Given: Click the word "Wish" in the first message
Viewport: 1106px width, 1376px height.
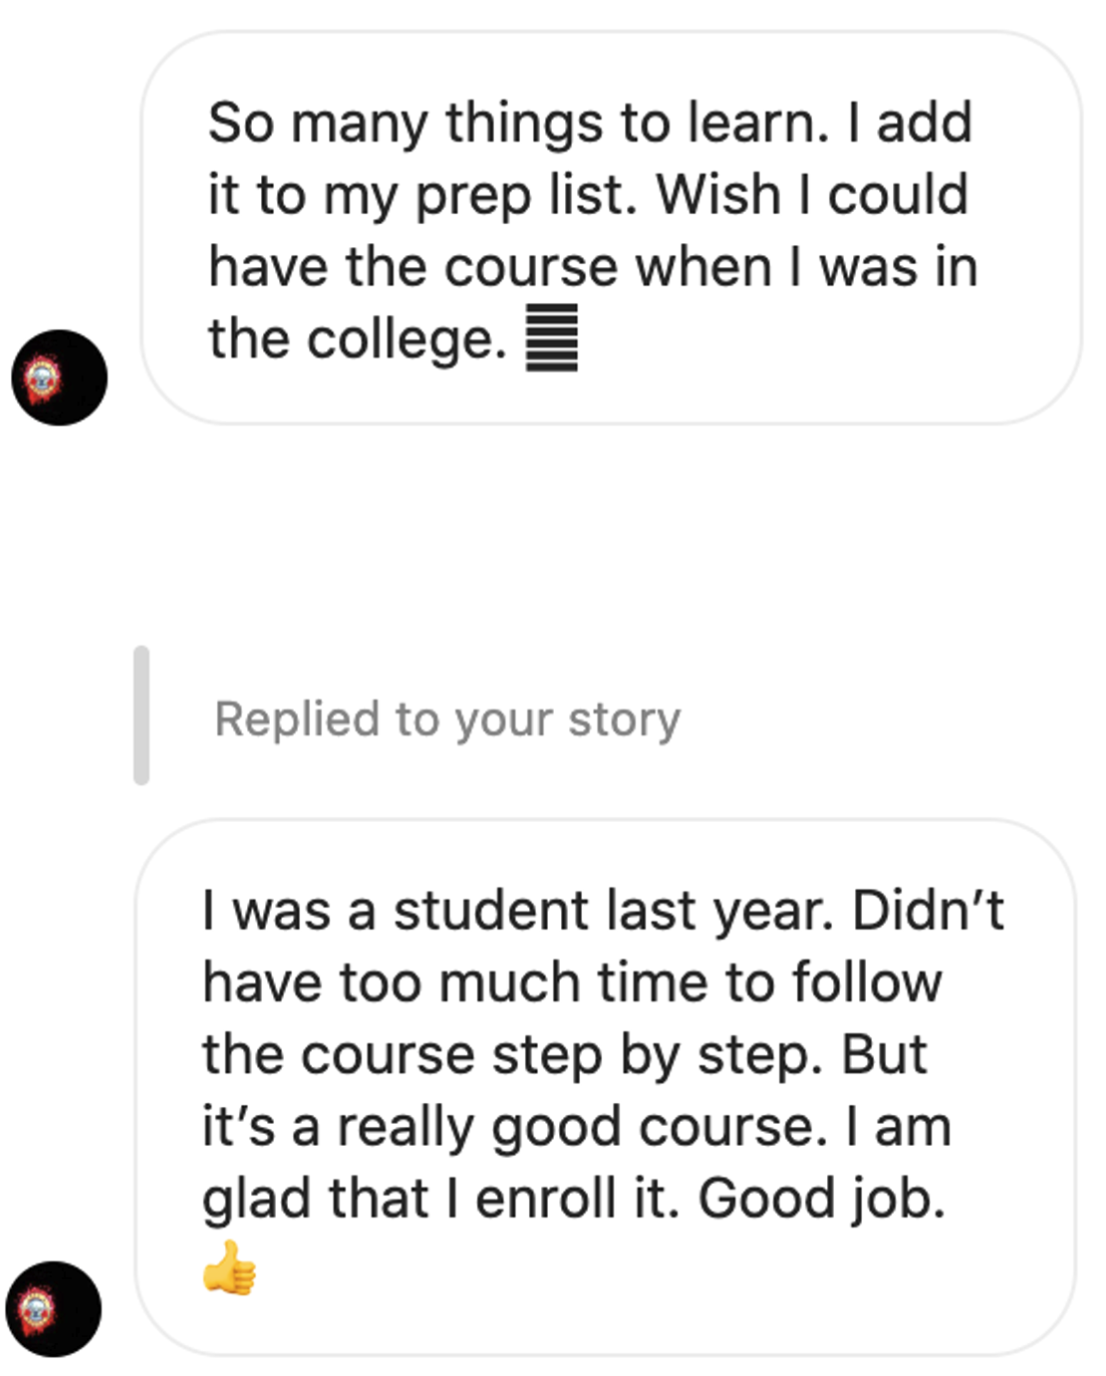Looking at the screenshot, I should click(x=718, y=194).
